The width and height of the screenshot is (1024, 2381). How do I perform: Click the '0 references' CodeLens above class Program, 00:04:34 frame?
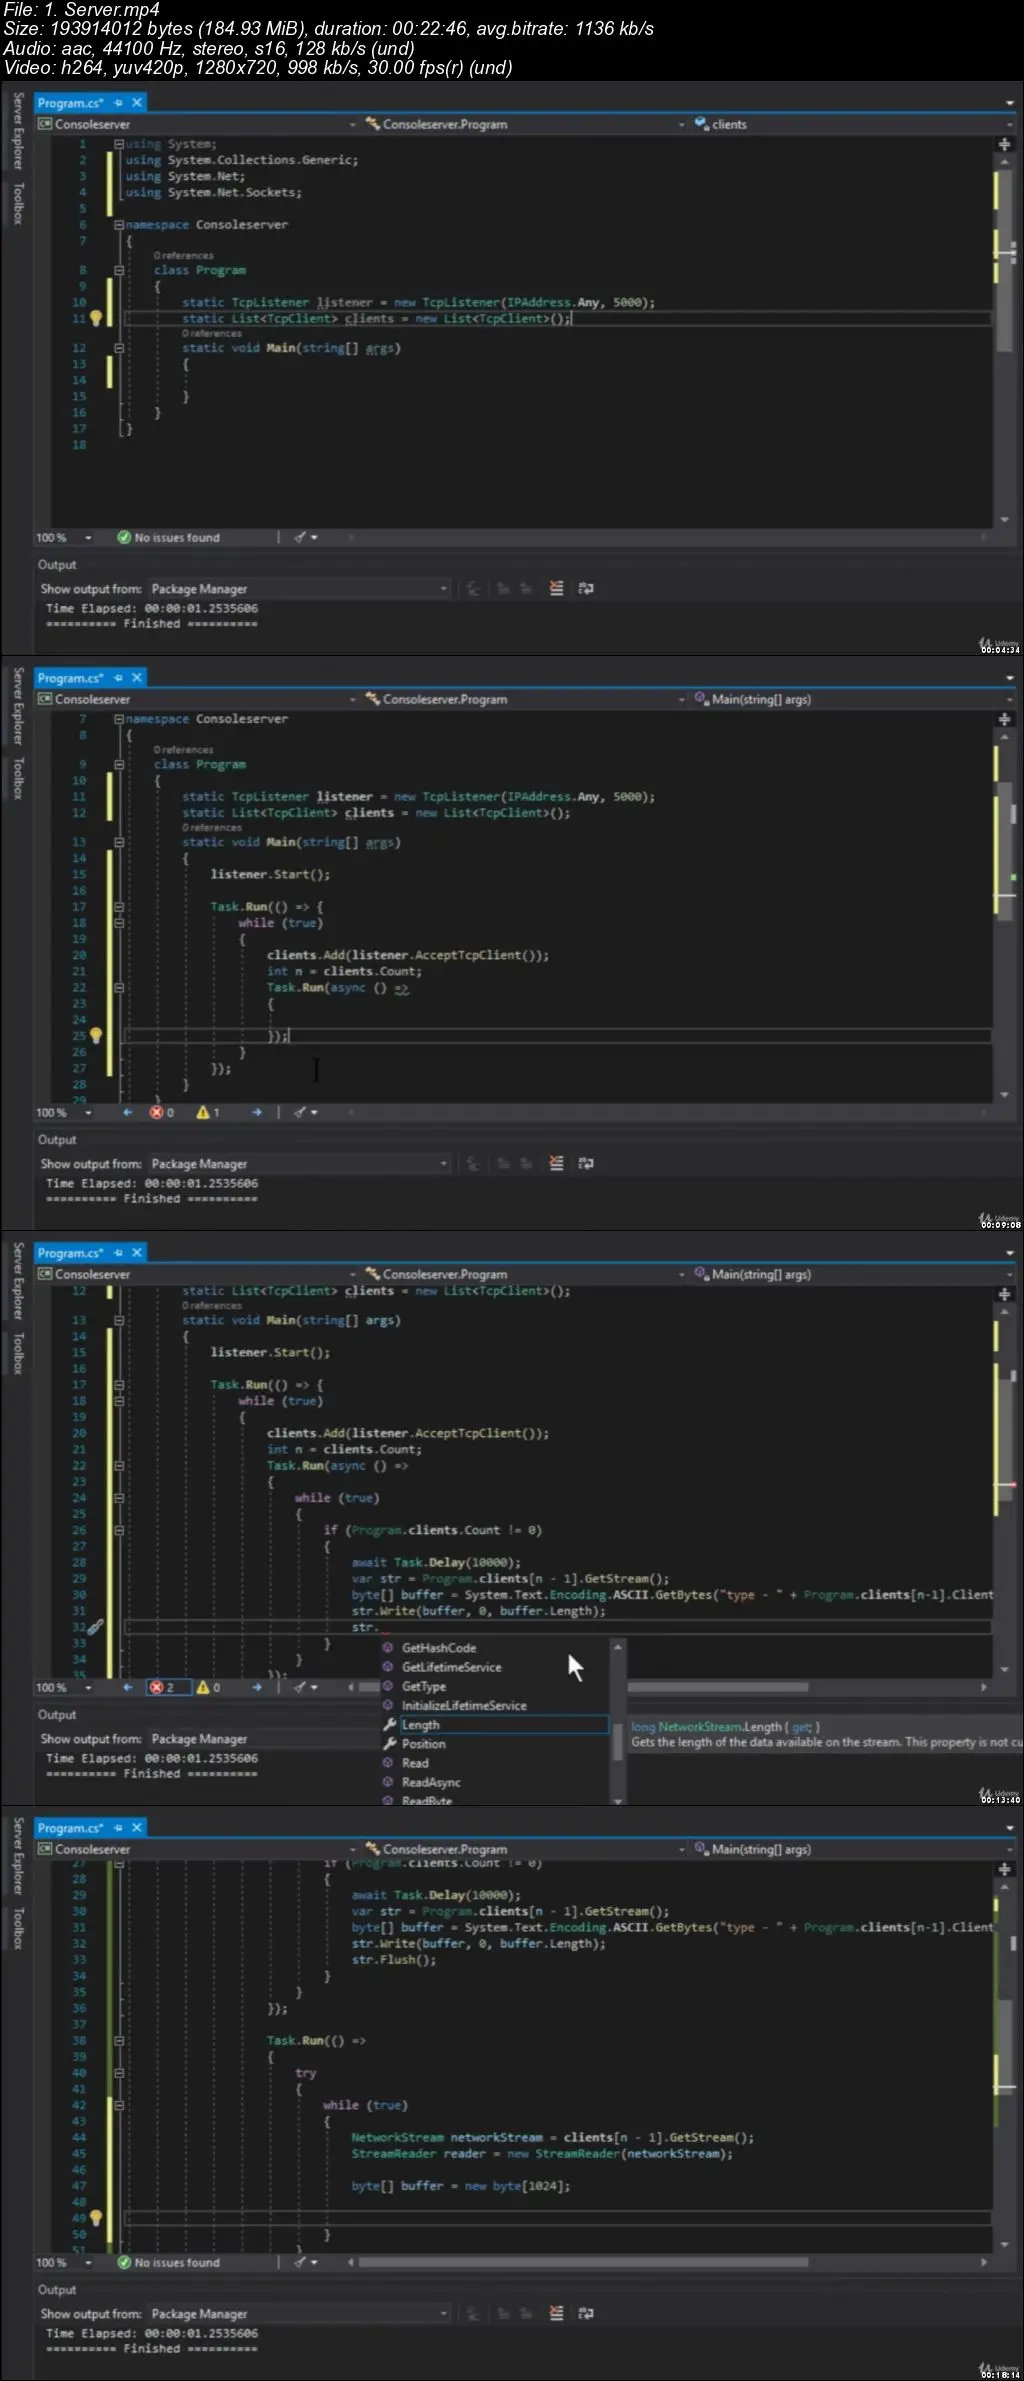184,255
